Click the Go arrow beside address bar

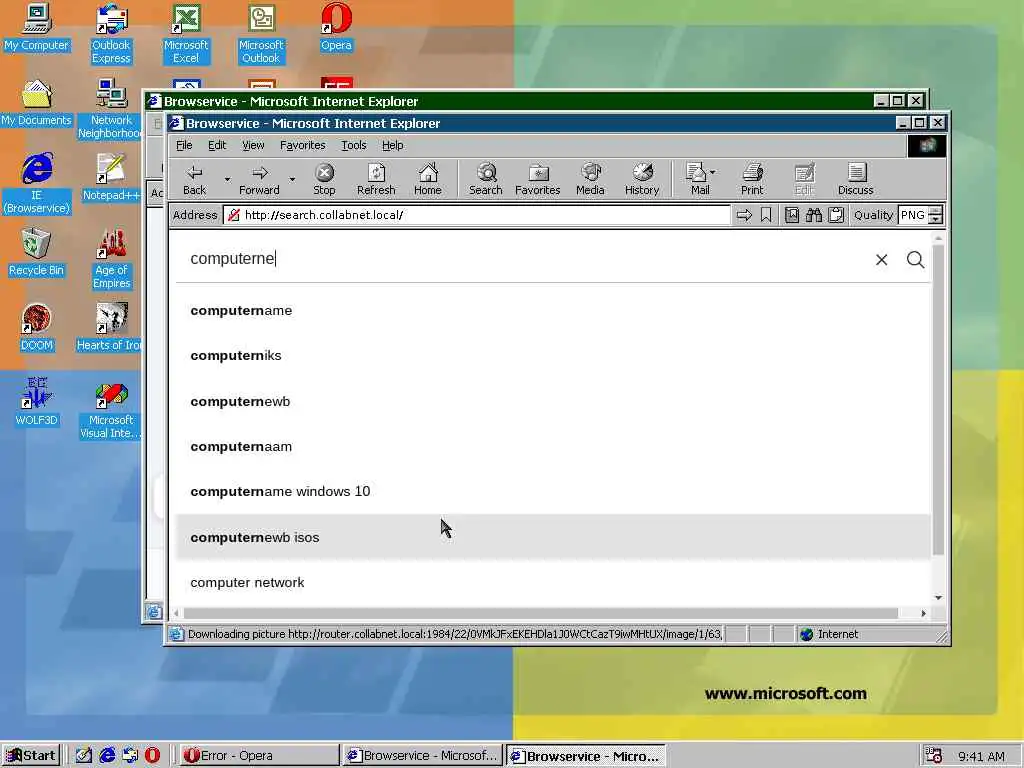pyautogui.click(x=744, y=215)
